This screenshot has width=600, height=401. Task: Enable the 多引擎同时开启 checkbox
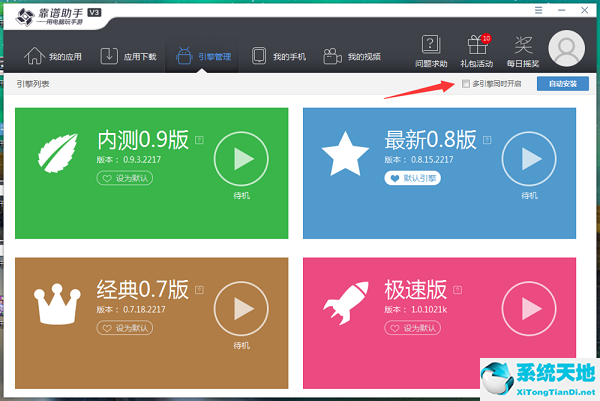point(466,83)
